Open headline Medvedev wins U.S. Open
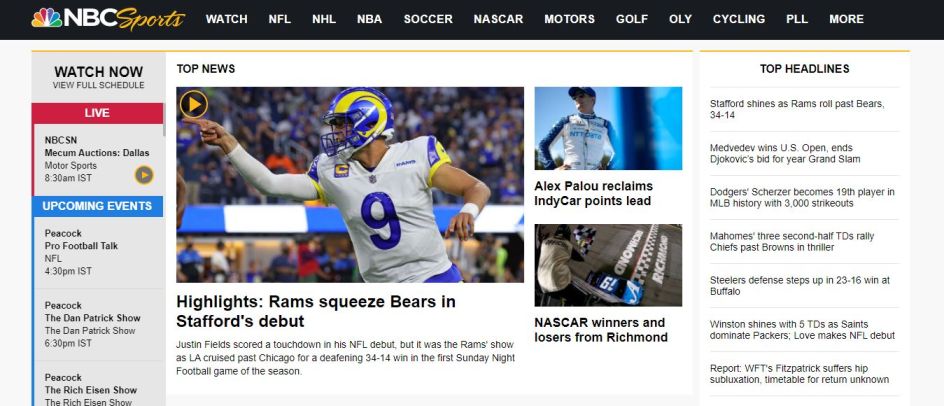Viewport: 944px width, 406px height. pyautogui.click(x=785, y=154)
